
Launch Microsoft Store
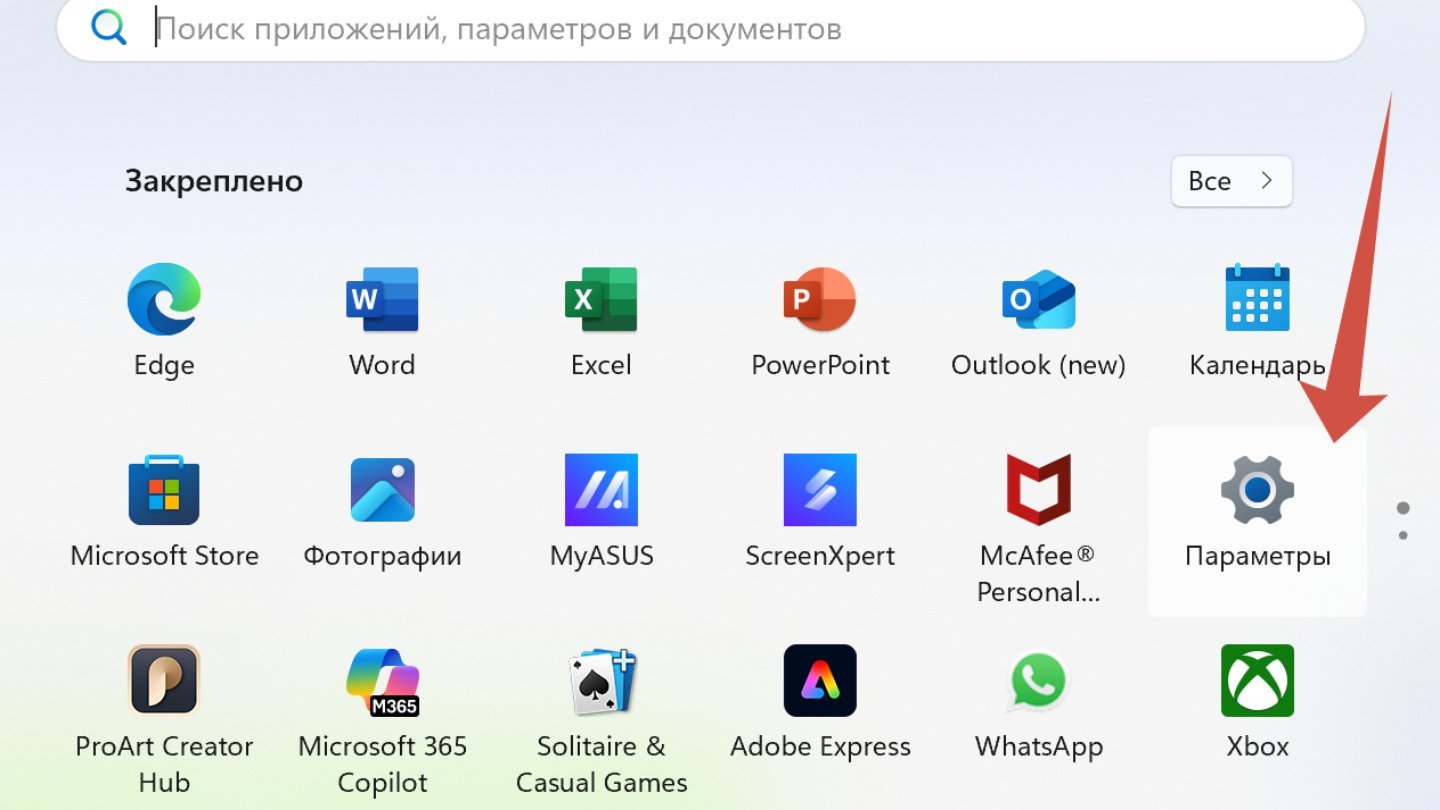coord(164,490)
